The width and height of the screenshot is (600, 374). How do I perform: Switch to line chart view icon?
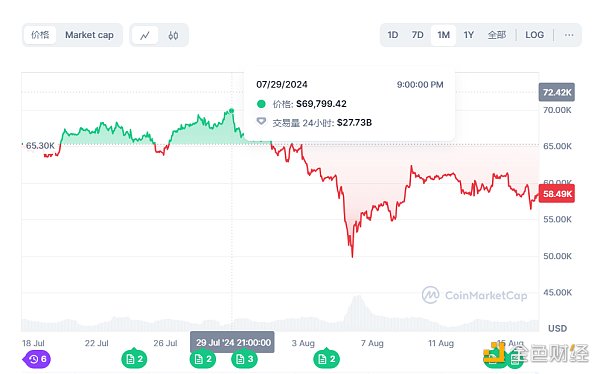145,35
